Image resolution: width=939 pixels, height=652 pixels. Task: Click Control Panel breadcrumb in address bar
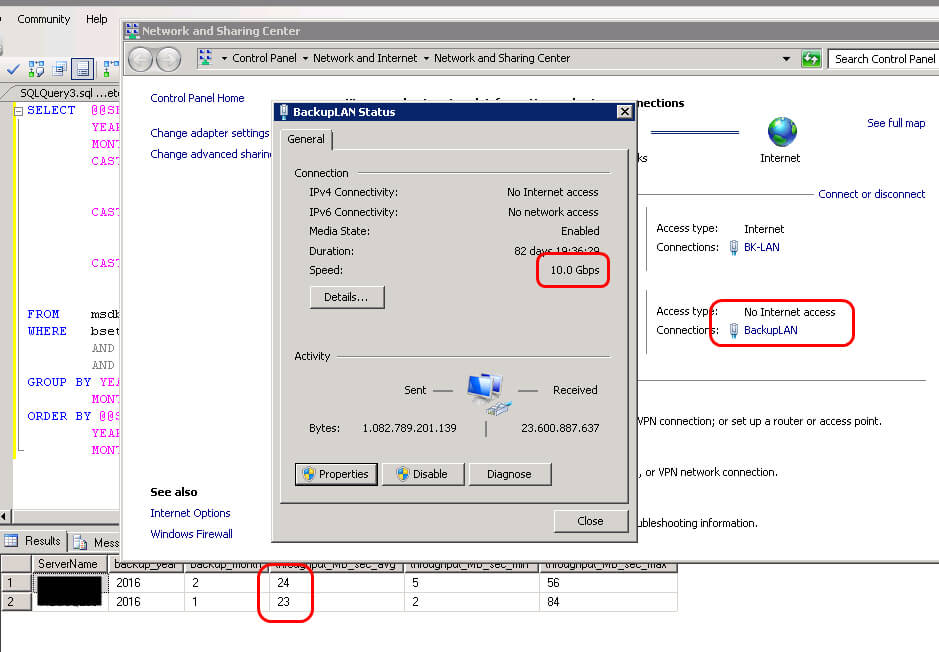(264, 58)
